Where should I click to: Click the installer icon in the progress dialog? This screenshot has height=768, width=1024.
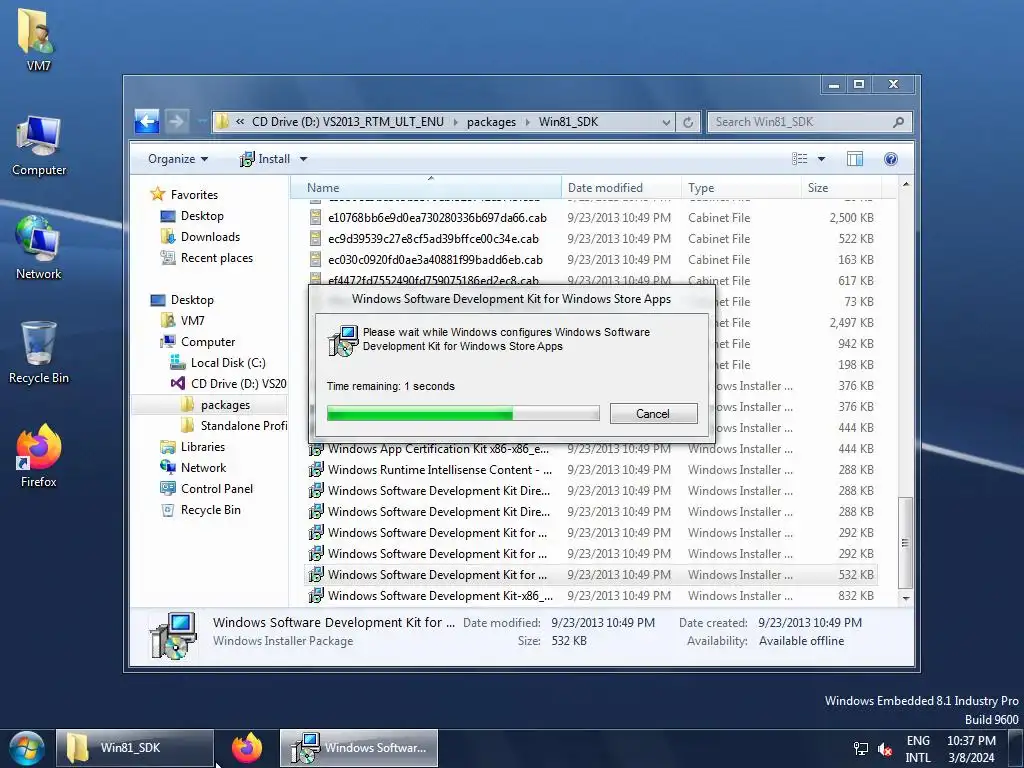tap(343, 340)
